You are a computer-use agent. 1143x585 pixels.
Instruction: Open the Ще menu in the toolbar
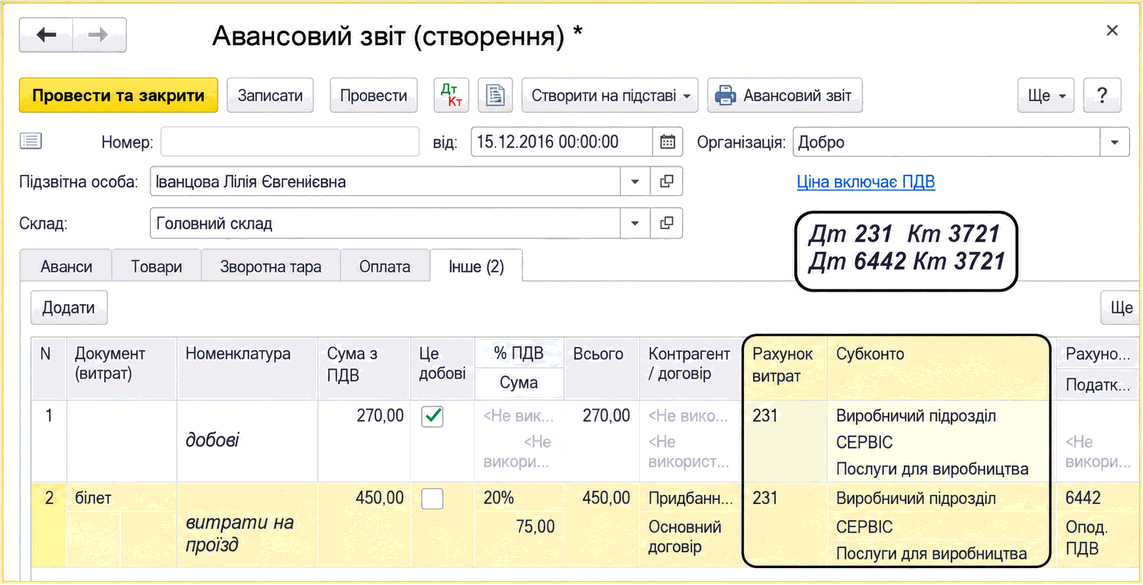(x=1046, y=95)
